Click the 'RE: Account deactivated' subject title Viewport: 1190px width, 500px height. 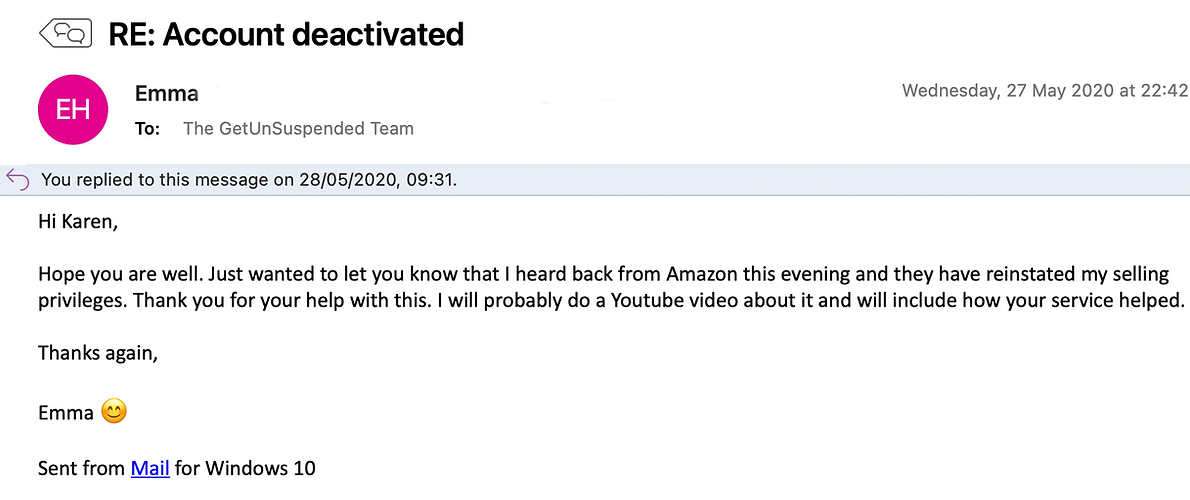[286, 34]
